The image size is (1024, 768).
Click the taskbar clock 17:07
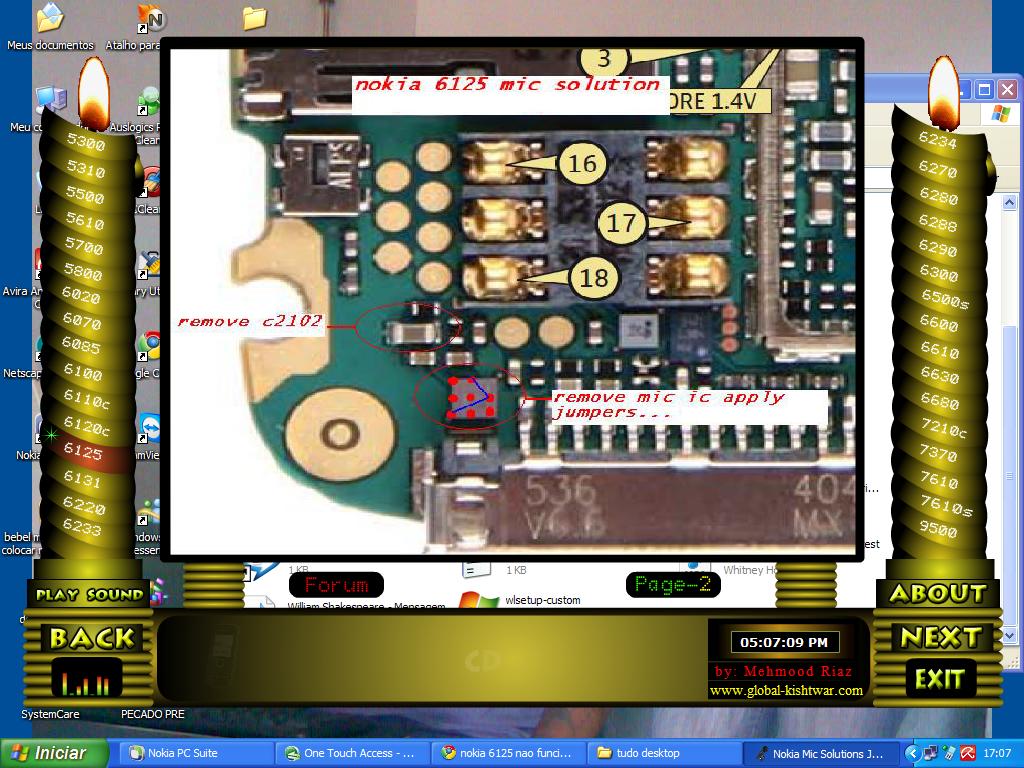(x=997, y=753)
